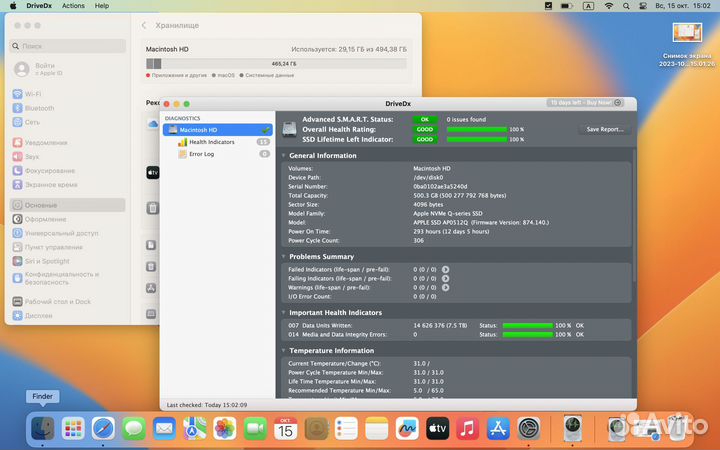Click arrow next to Failing Indicators
This screenshot has width=720, height=450.
pos(445,278)
